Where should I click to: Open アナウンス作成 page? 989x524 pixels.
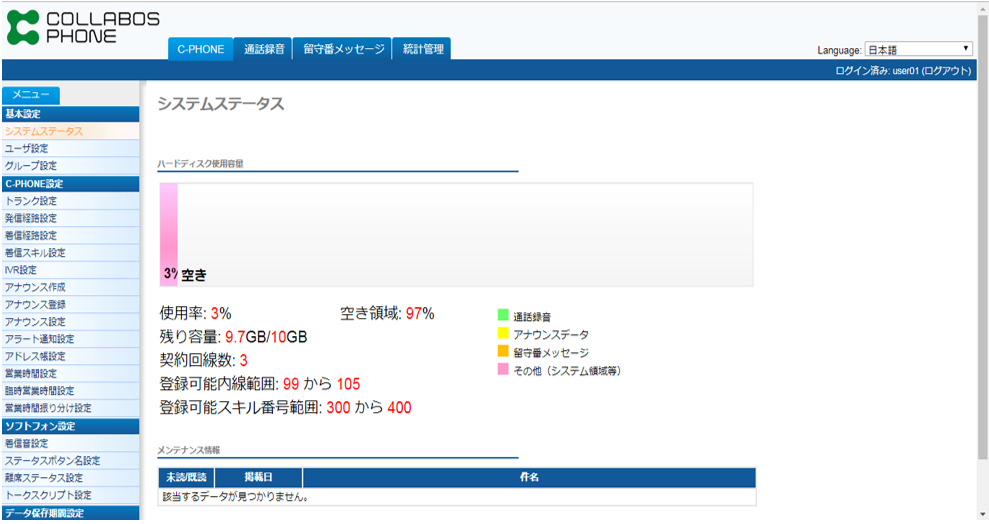35,287
